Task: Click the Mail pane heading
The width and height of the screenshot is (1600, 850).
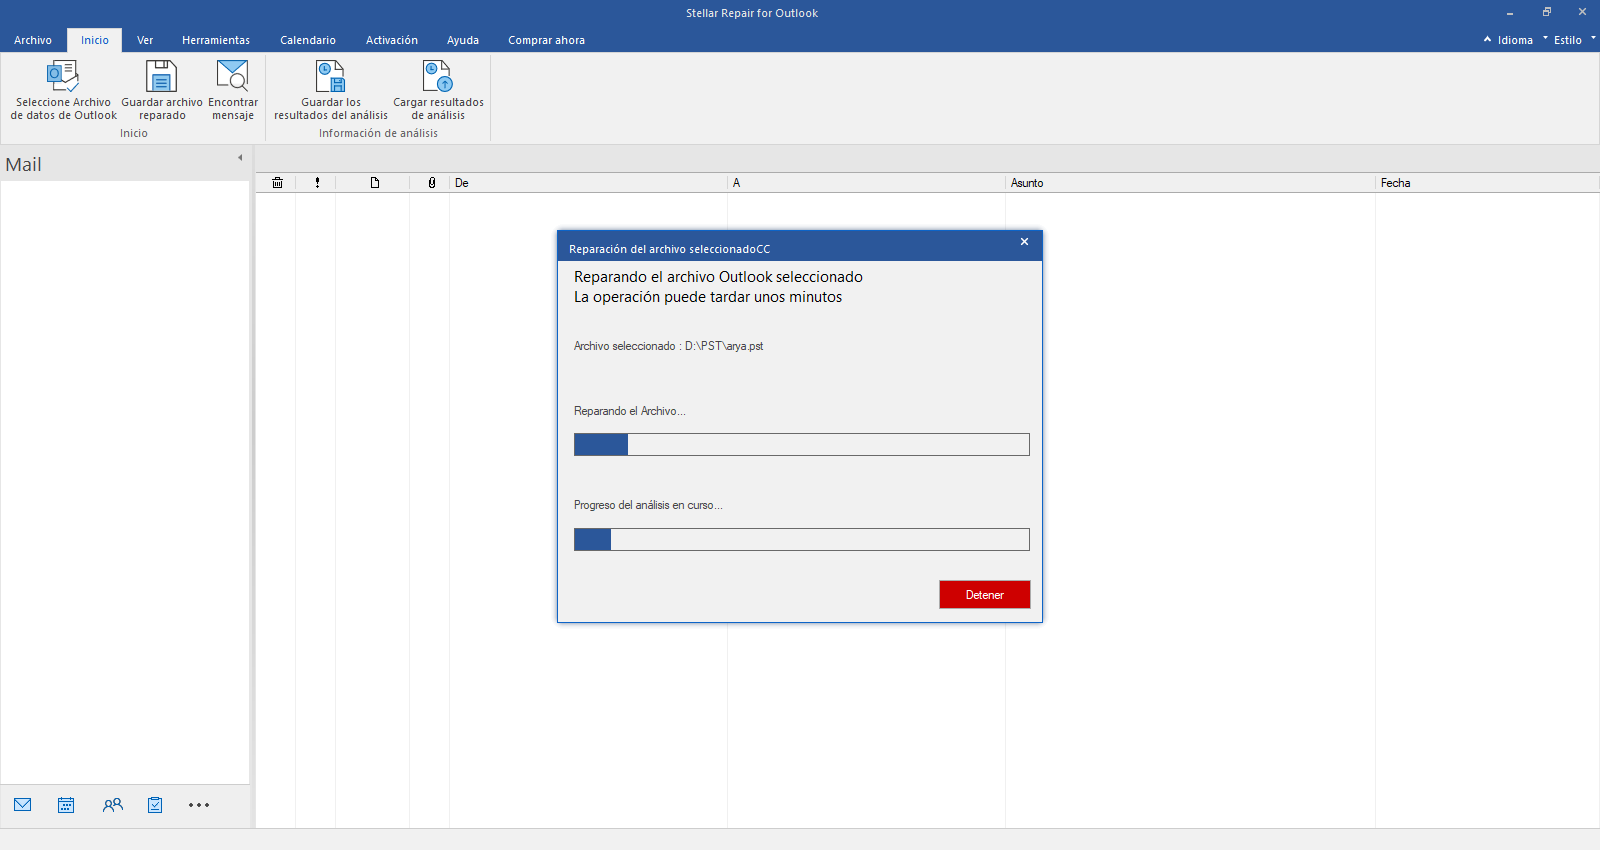Action: tap(24, 165)
